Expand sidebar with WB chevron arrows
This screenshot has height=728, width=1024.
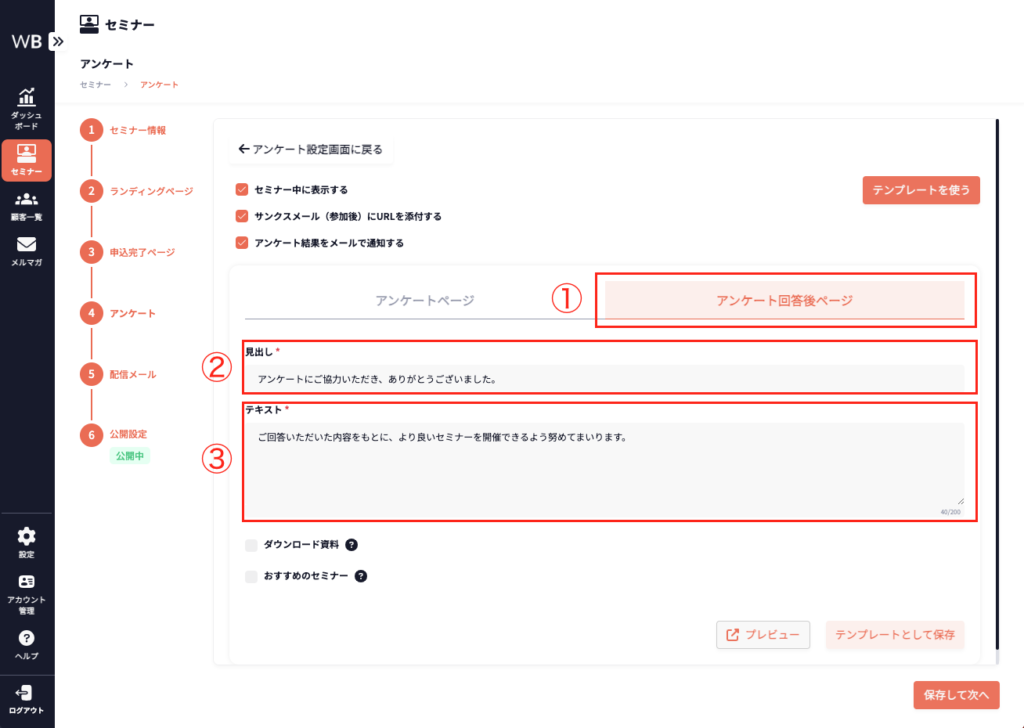tap(57, 42)
